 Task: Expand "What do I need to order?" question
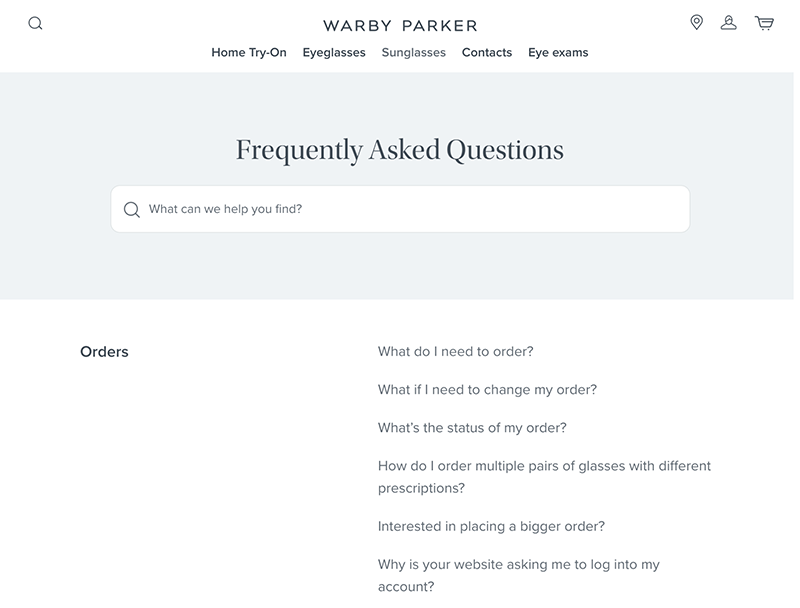click(x=455, y=352)
